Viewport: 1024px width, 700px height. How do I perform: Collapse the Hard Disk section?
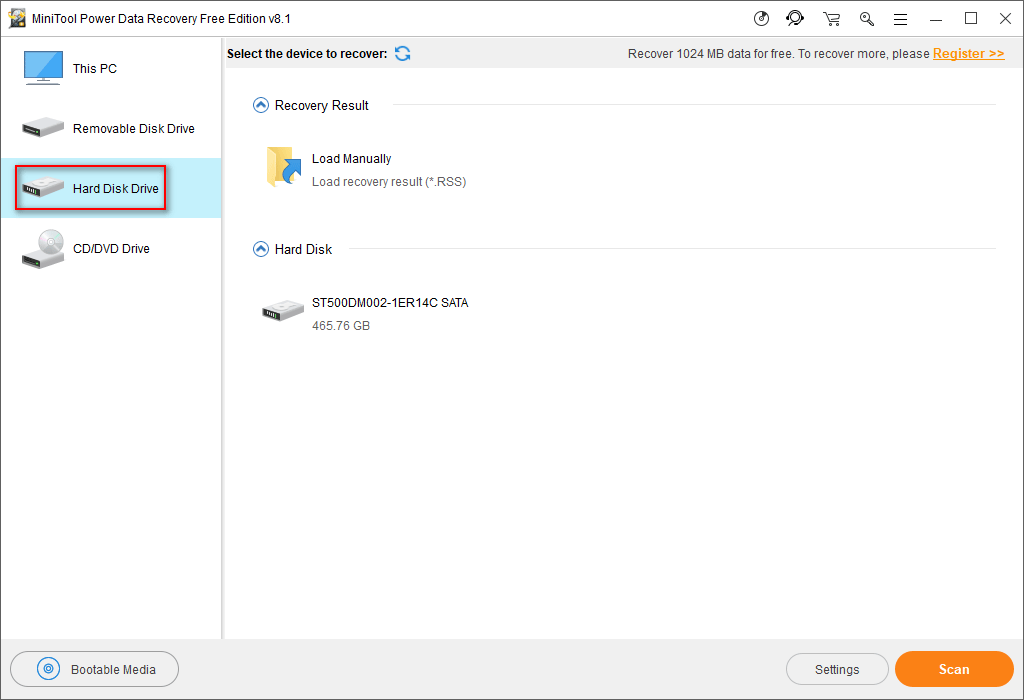[x=261, y=249]
